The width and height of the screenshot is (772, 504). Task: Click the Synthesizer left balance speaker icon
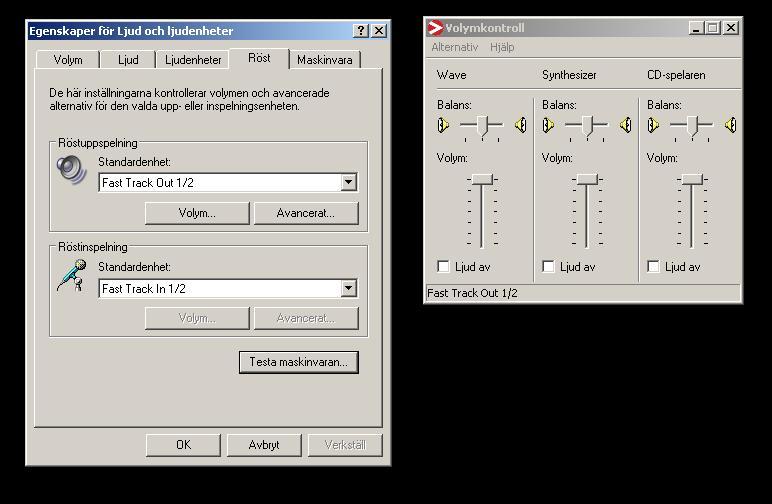pos(548,125)
